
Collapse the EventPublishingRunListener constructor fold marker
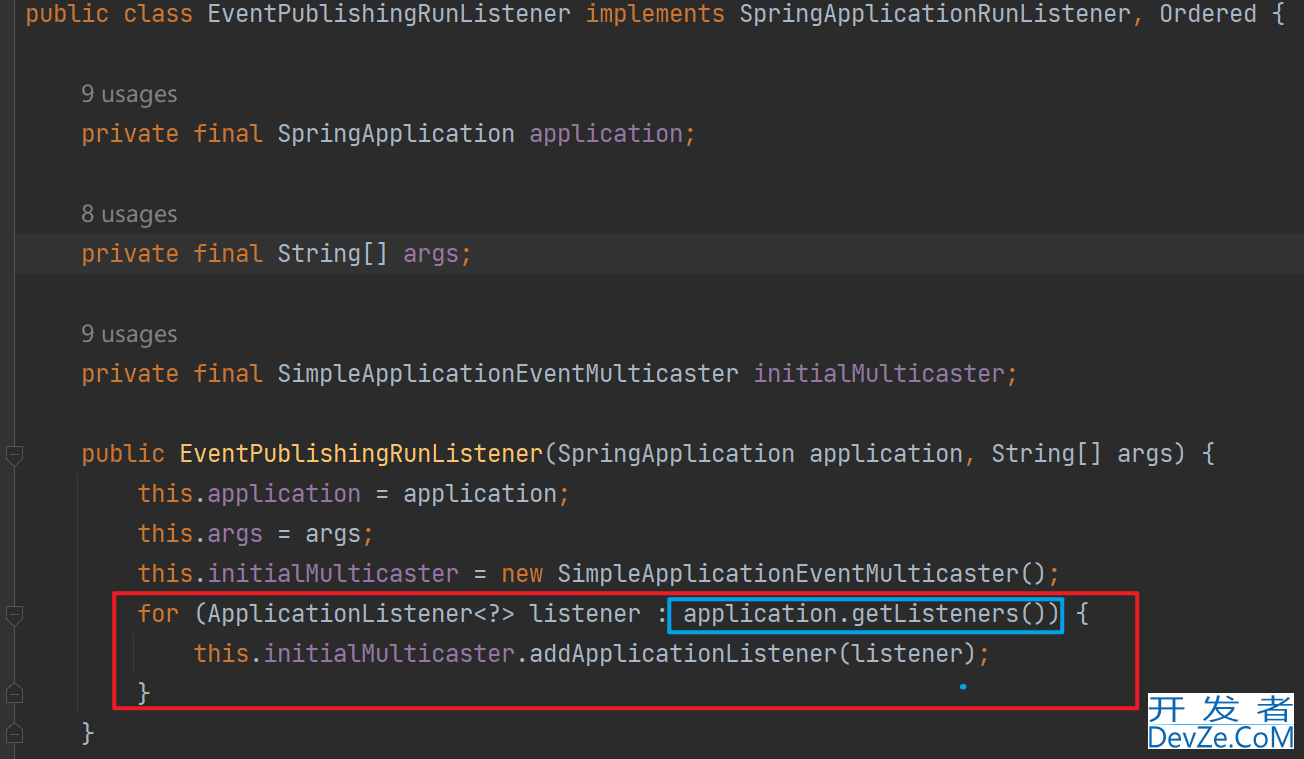point(14,455)
